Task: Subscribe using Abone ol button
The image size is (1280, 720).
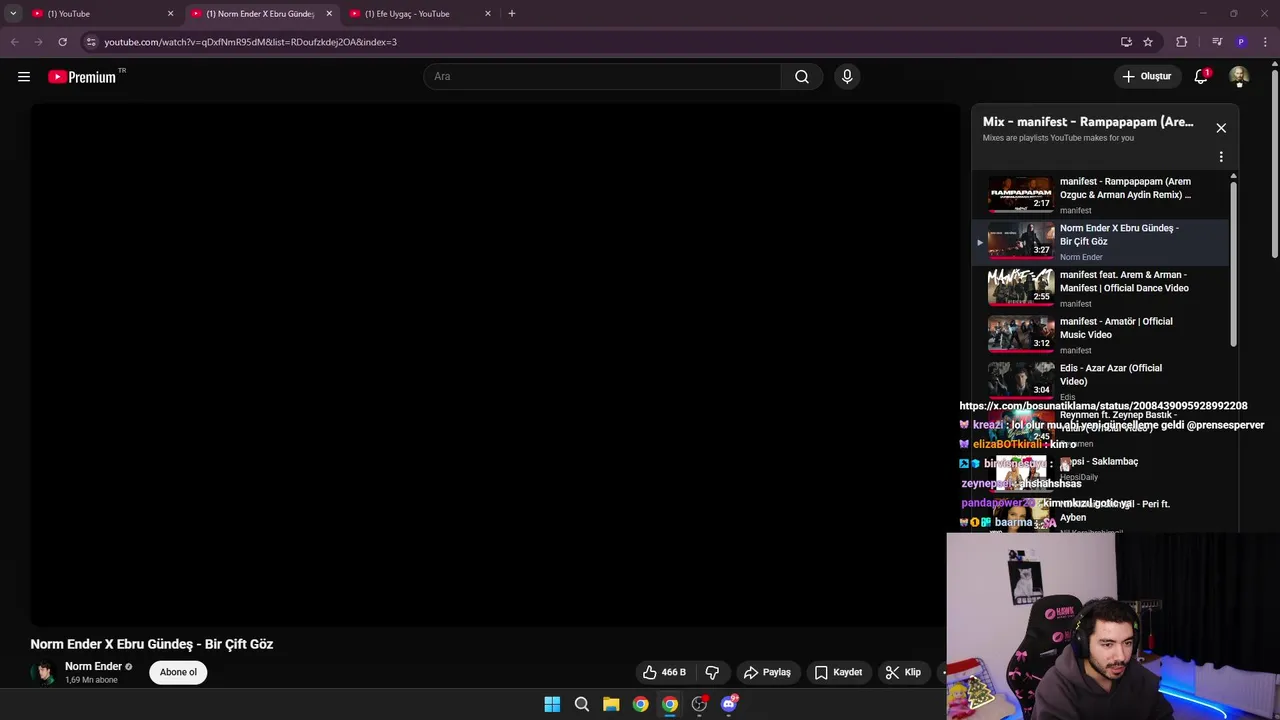Action: point(178,672)
